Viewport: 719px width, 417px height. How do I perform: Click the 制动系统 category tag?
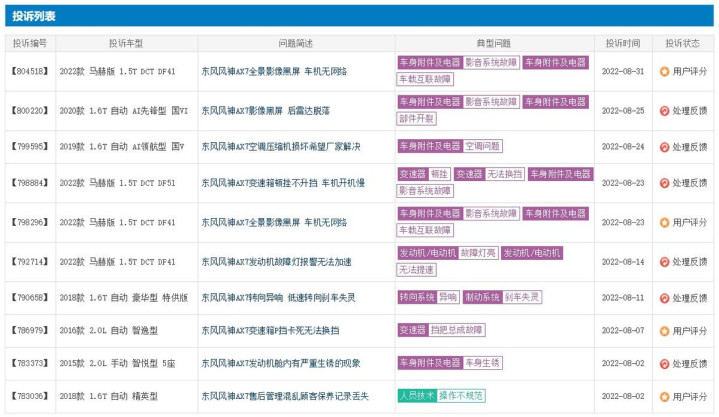point(482,297)
